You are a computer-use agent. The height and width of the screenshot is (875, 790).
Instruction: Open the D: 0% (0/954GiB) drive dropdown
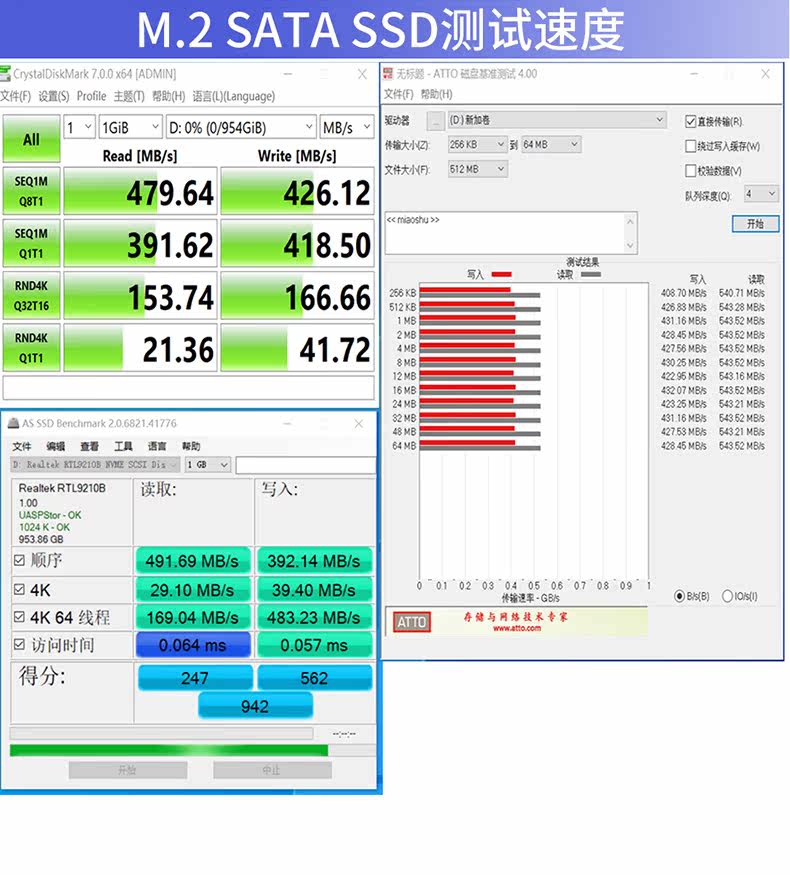pyautogui.click(x=241, y=128)
